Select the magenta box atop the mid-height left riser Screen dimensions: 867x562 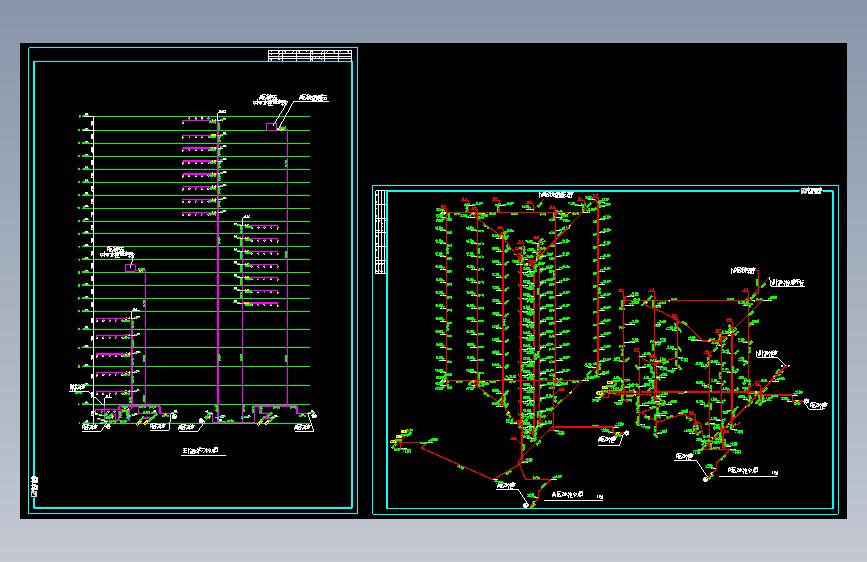130,268
